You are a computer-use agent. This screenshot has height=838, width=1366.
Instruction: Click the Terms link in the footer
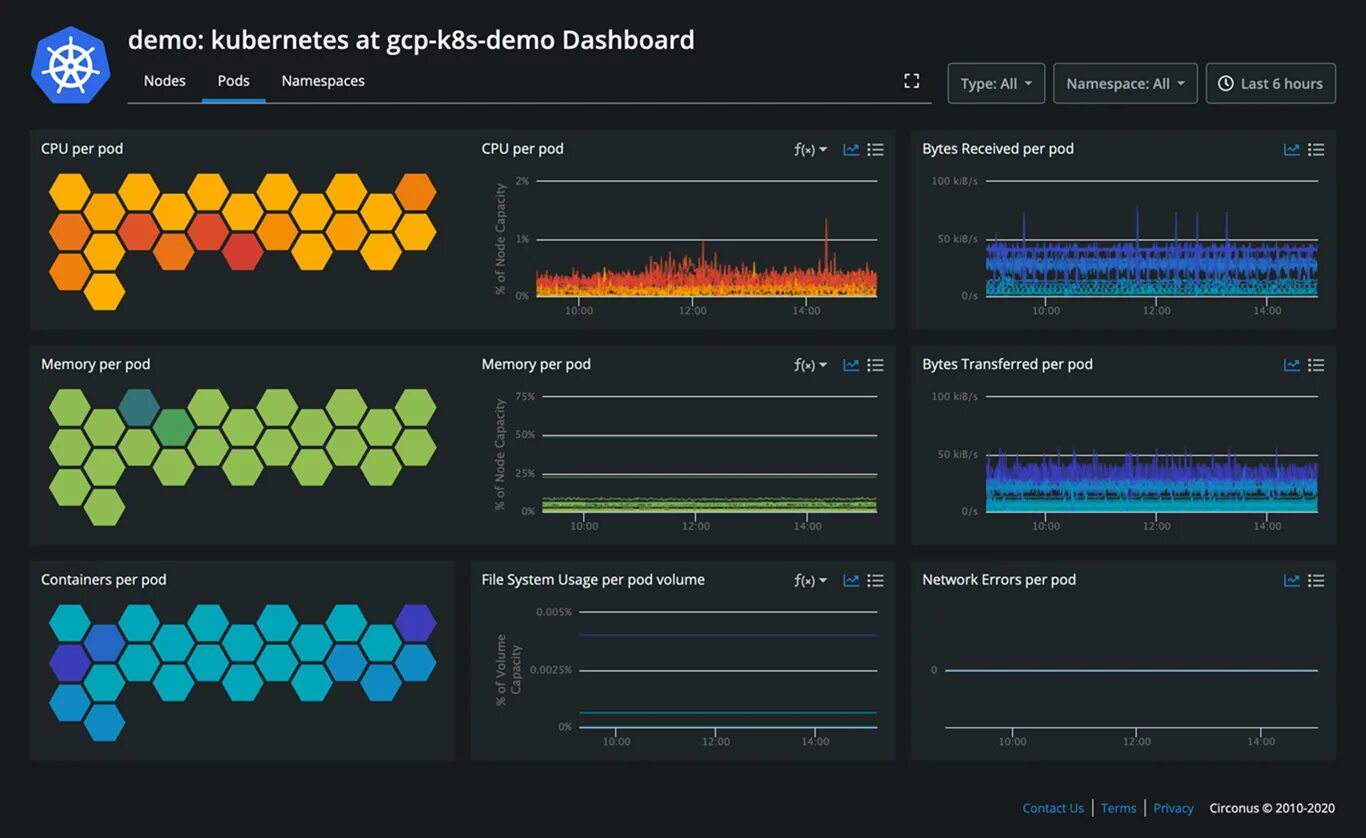(x=1118, y=808)
